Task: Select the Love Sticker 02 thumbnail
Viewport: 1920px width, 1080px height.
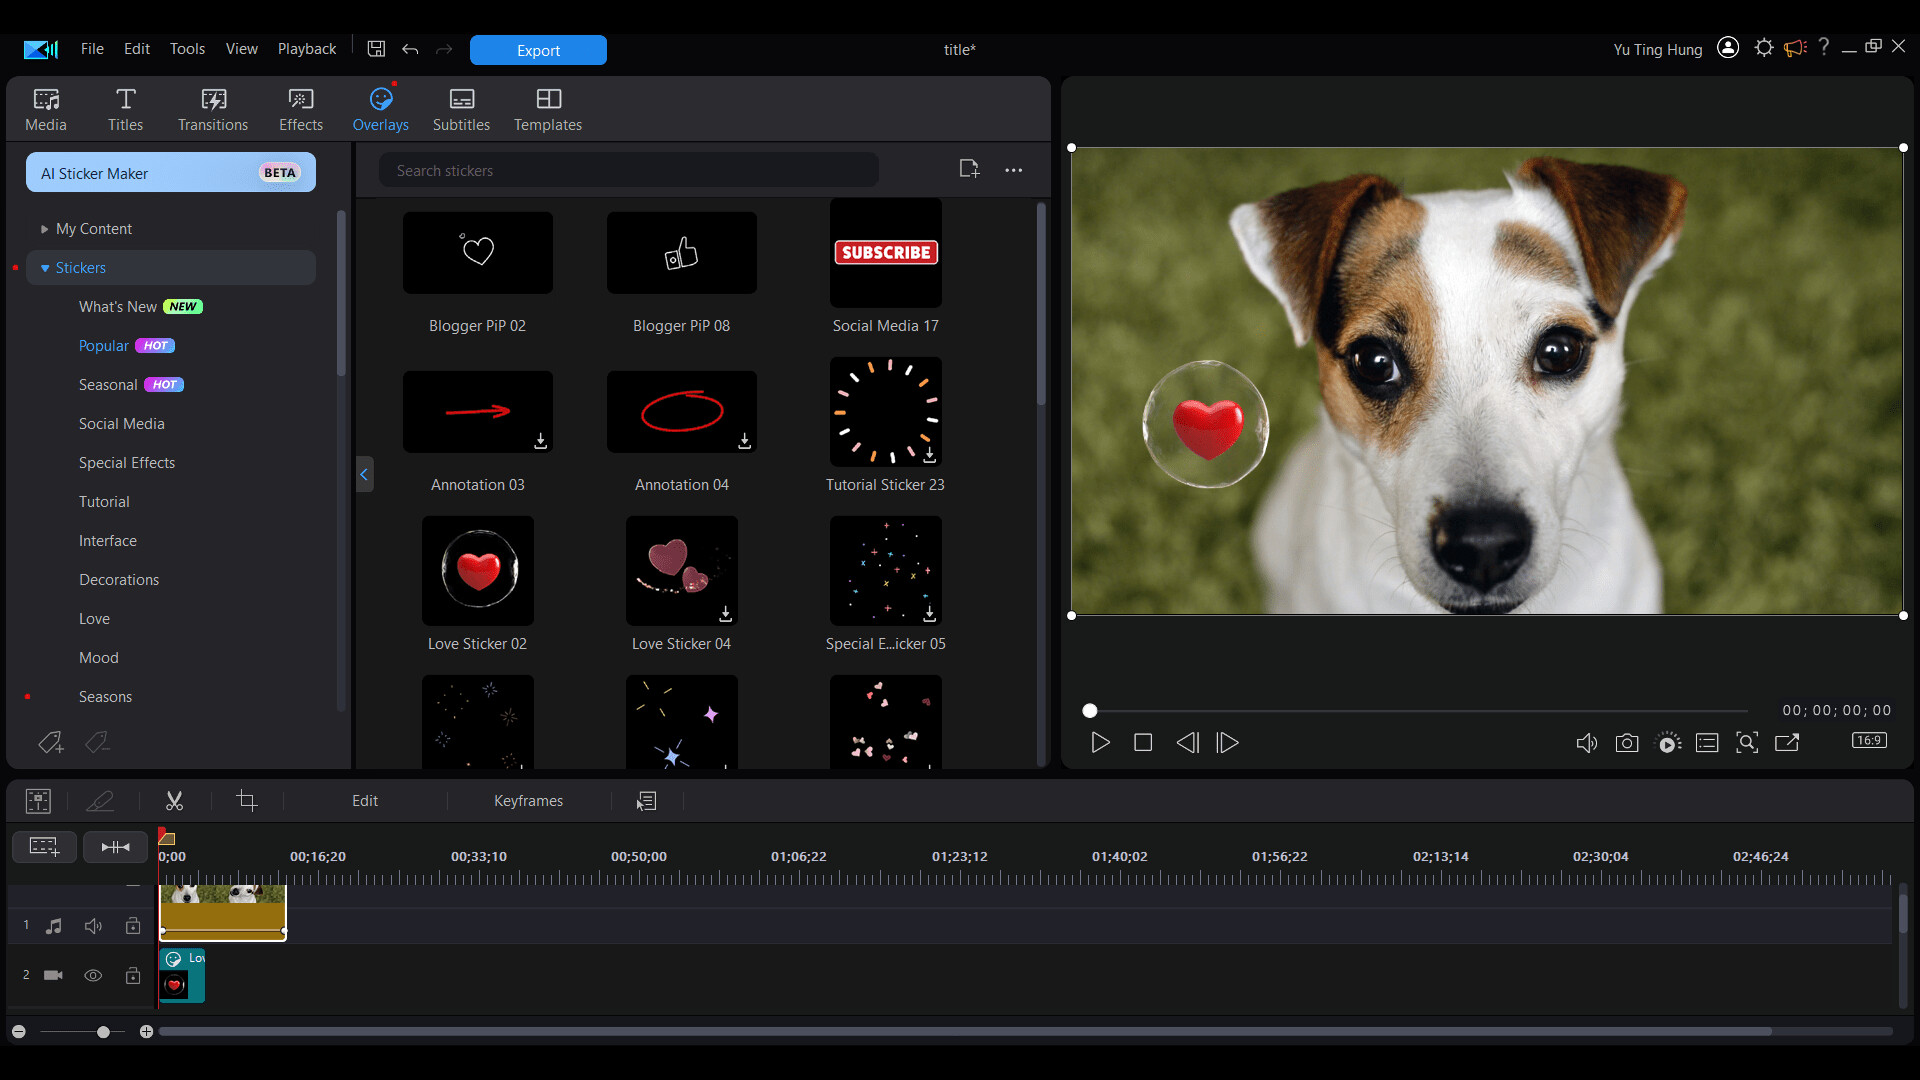Action: (477, 571)
